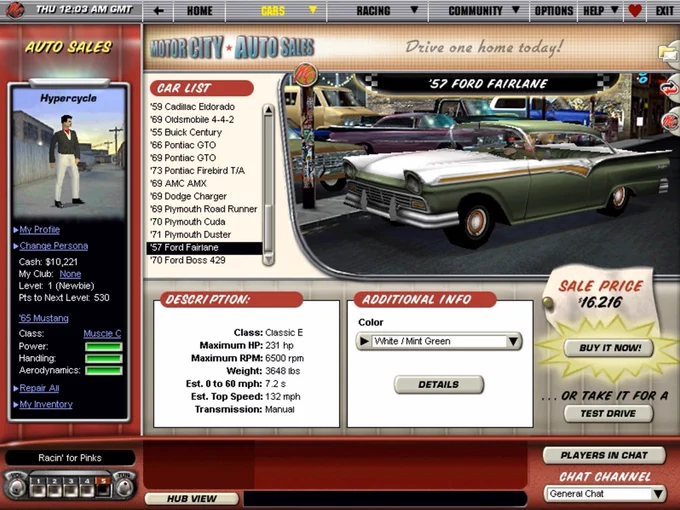Click the play arrow beside the Color field

[364, 341]
